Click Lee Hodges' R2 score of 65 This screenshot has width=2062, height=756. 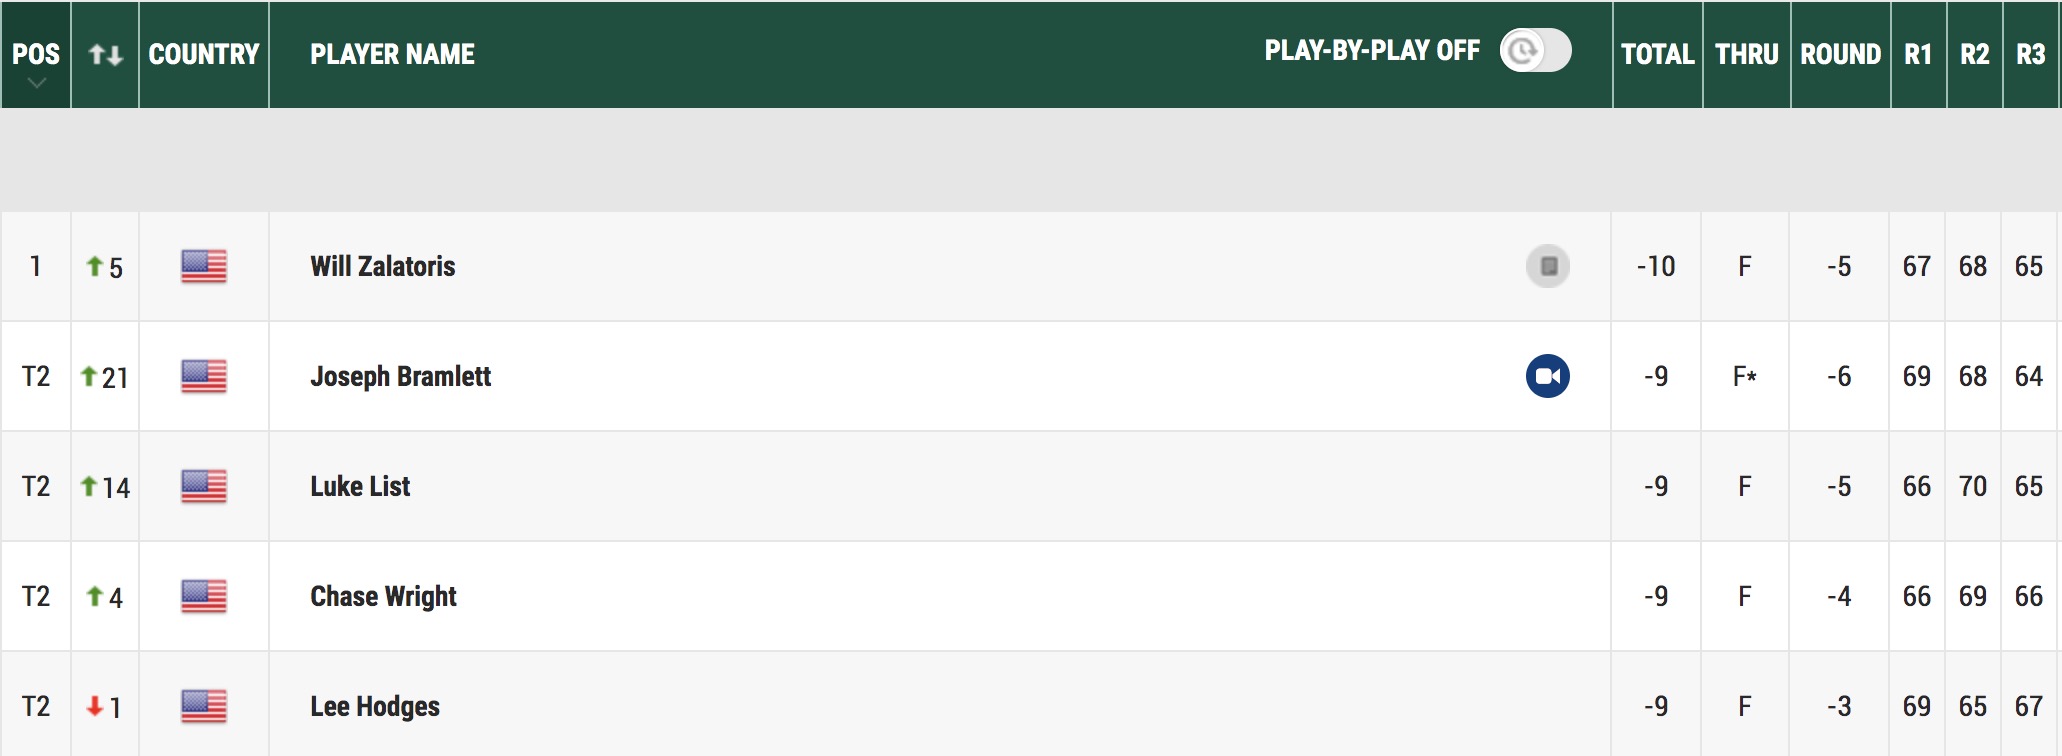click(x=1973, y=706)
